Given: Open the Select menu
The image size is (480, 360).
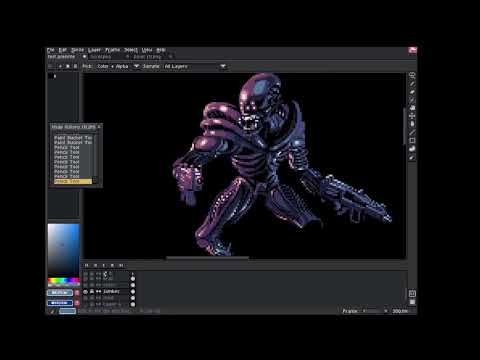Looking at the screenshot, I should point(131,50).
